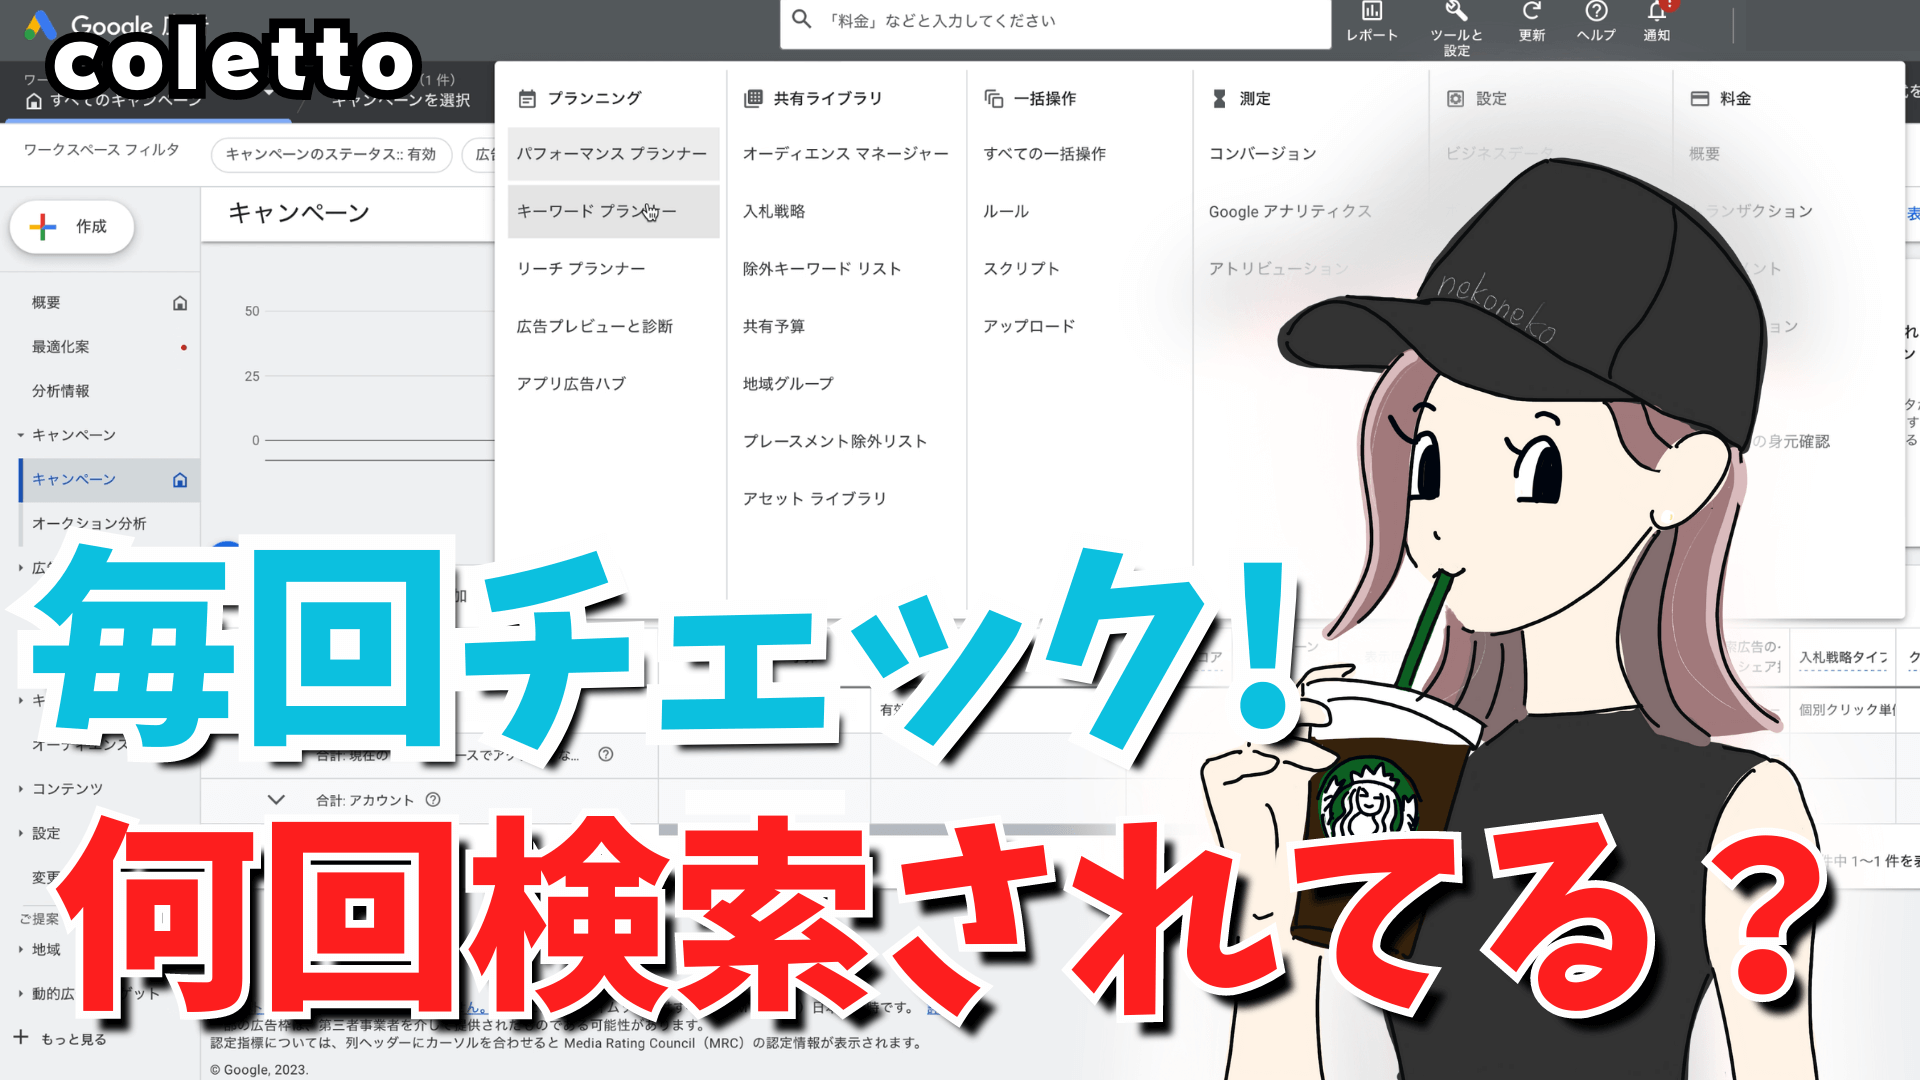The width and height of the screenshot is (1920, 1080).
Task: Open オークション分析
Action: [x=89, y=524]
